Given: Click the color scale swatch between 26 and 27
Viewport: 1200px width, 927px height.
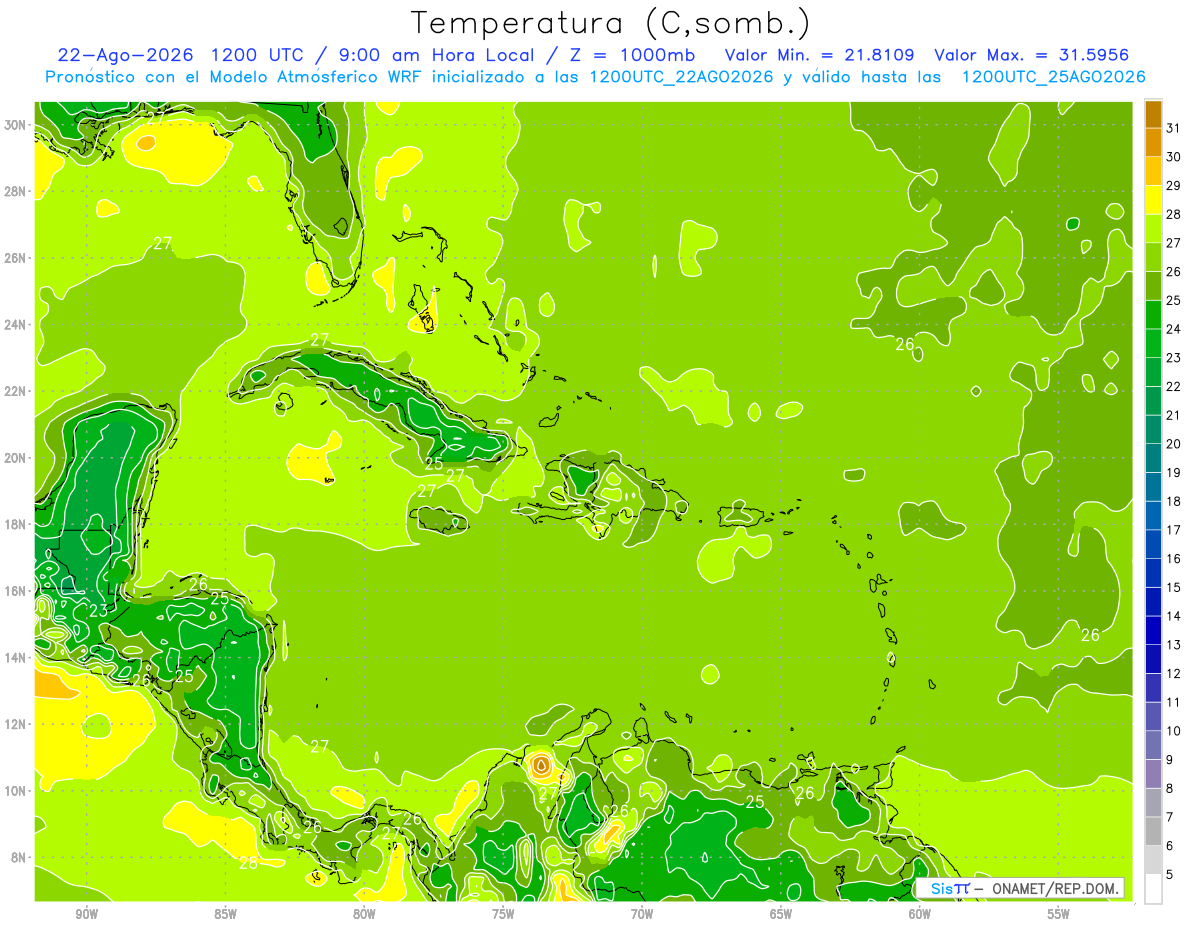Looking at the screenshot, I should tap(1153, 257).
